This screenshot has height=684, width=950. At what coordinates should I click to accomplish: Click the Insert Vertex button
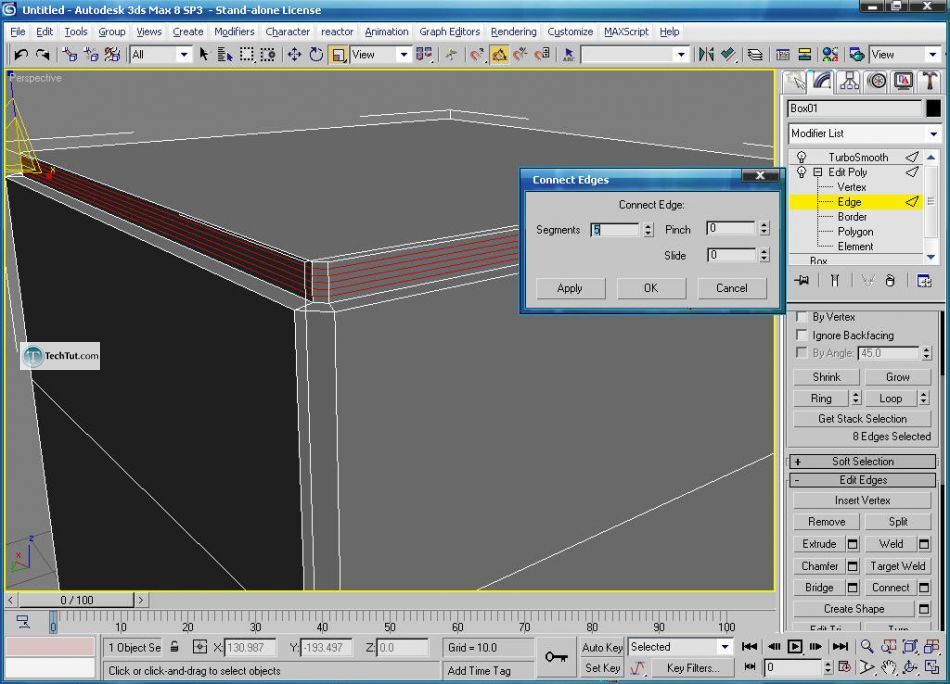862,500
